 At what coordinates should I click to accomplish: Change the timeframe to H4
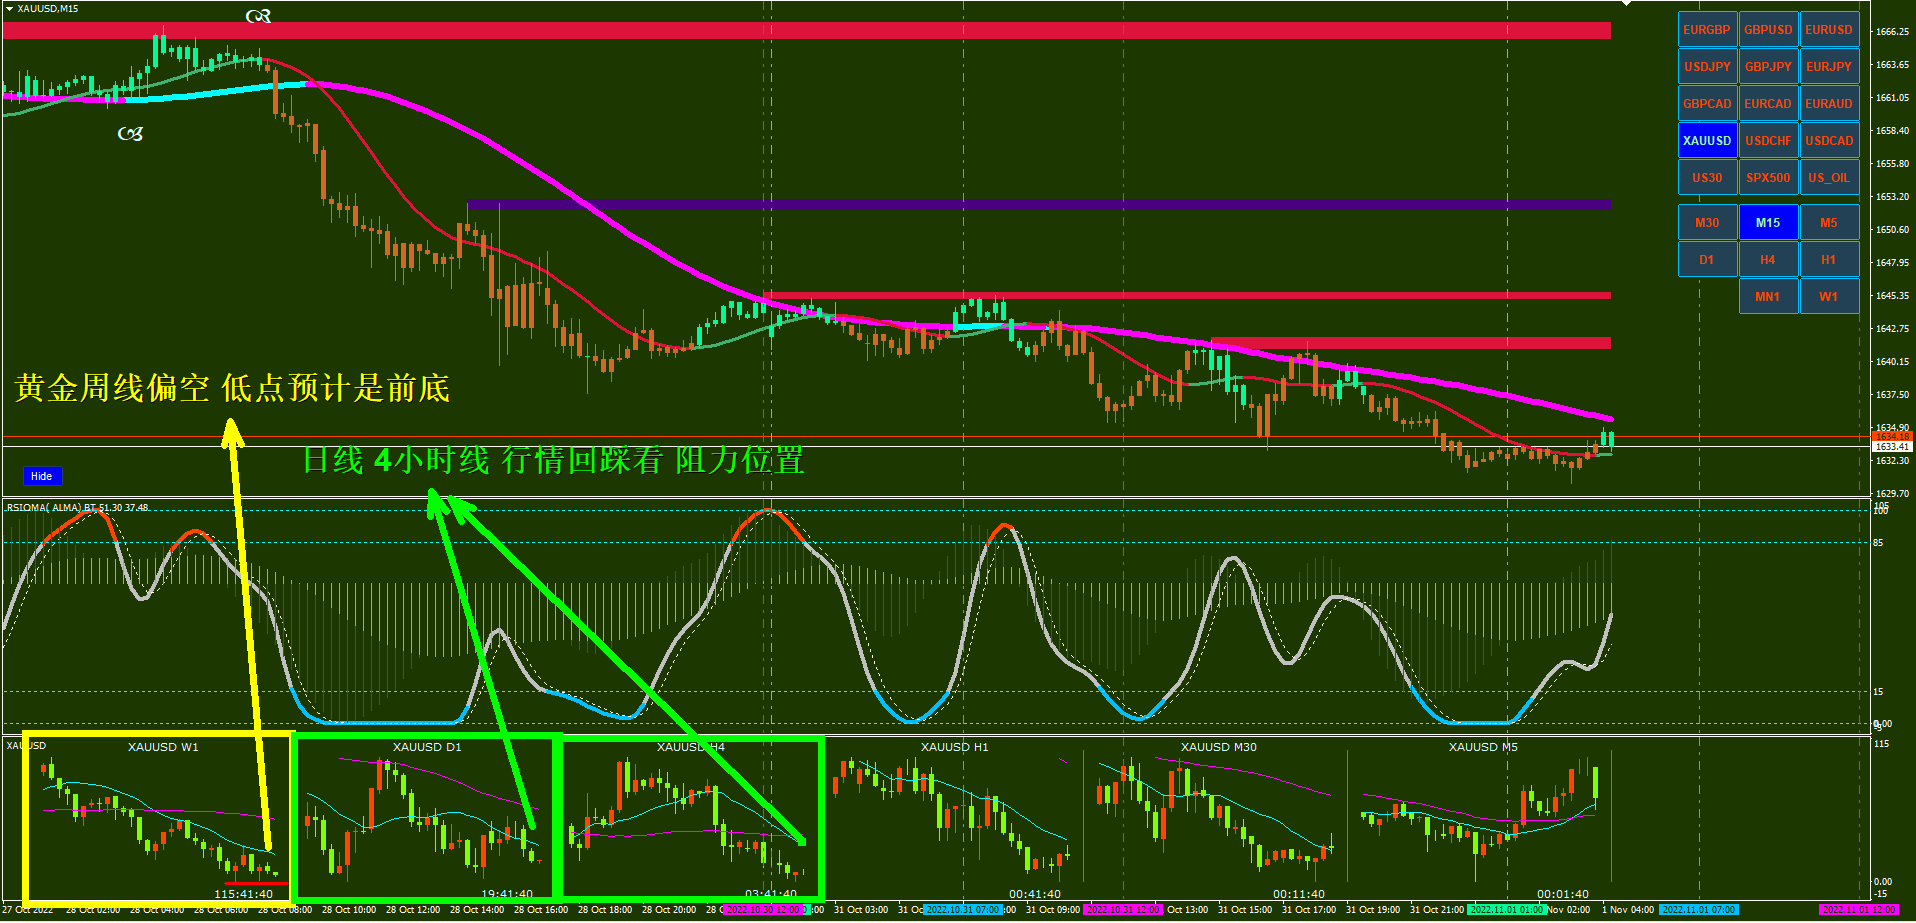pyautogui.click(x=1768, y=260)
